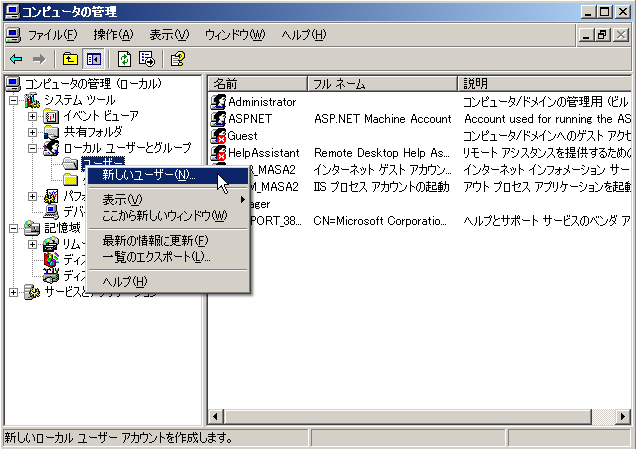Image resolution: width=636 pixels, height=449 pixels.
Task: Collapse the ローカル ユーザーとグループ node
Action: [32, 148]
